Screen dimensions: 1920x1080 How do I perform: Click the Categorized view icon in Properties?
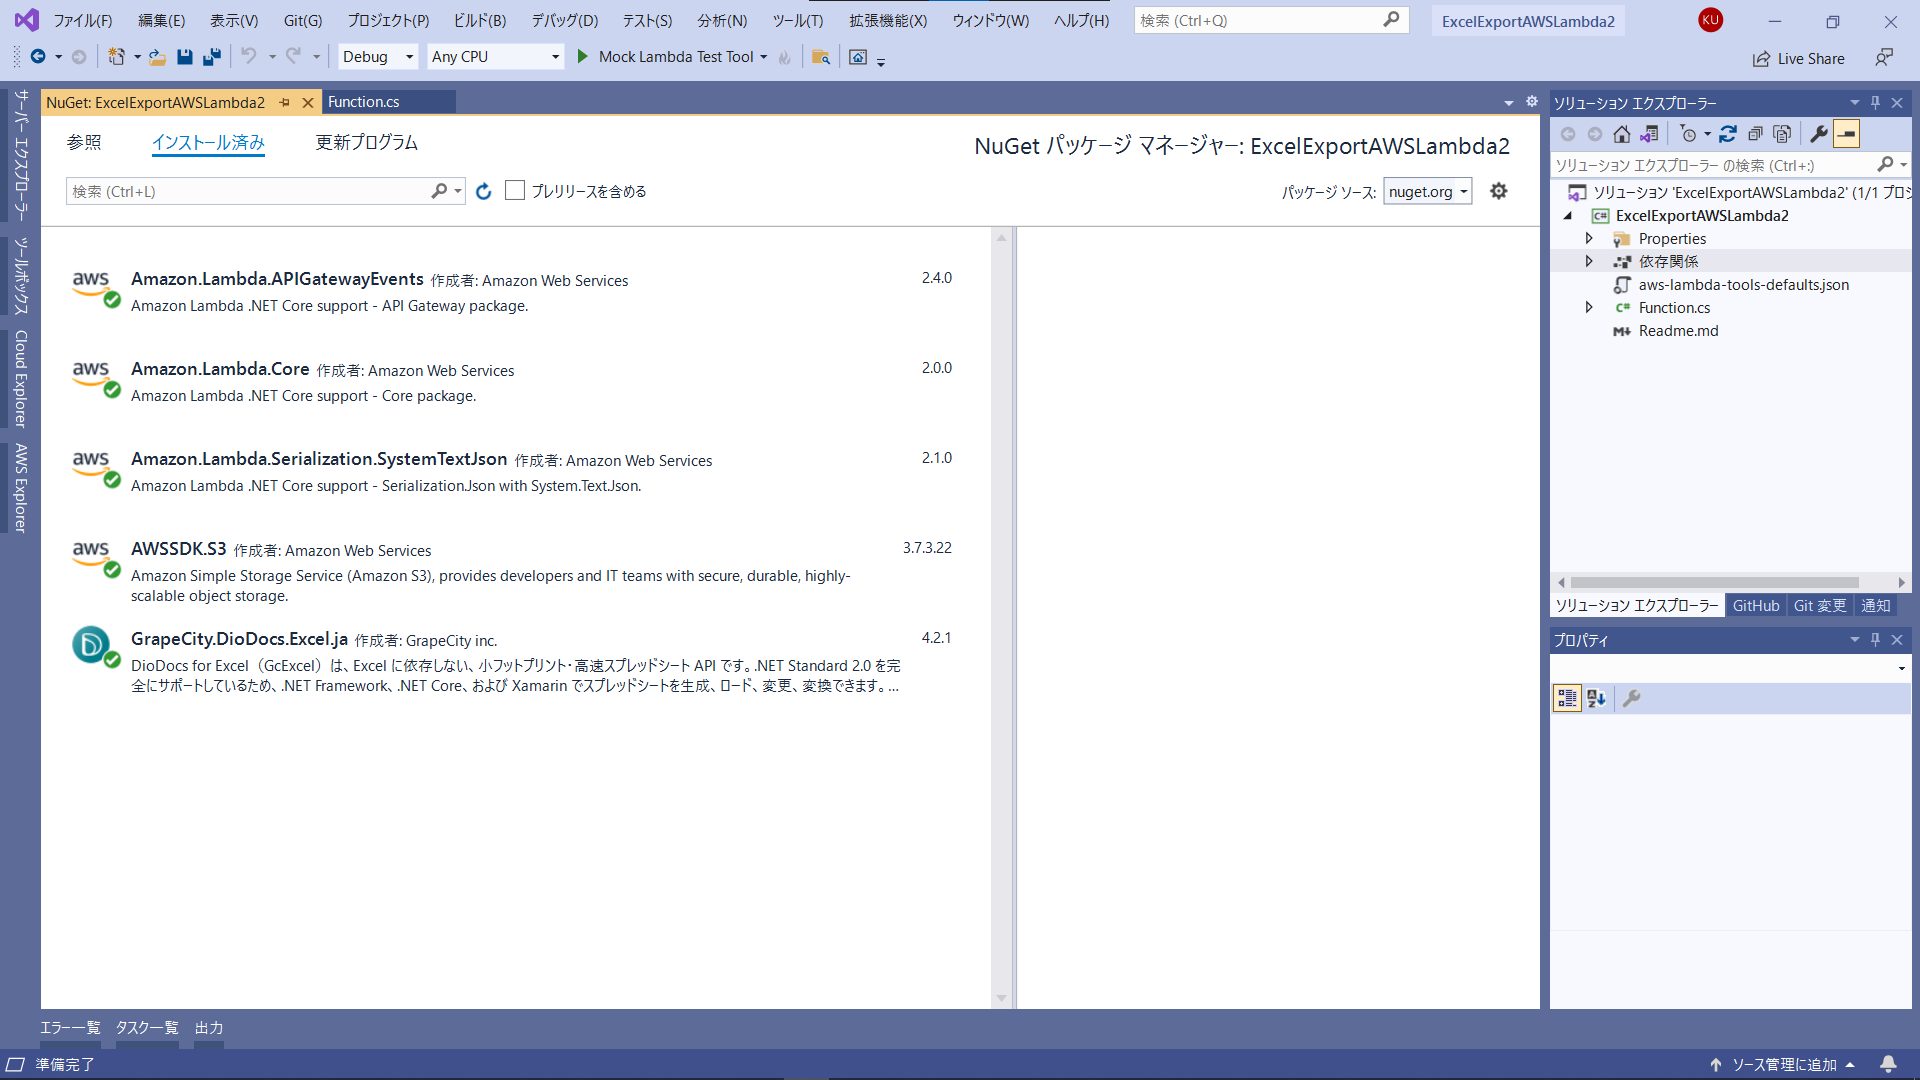coord(1567,698)
